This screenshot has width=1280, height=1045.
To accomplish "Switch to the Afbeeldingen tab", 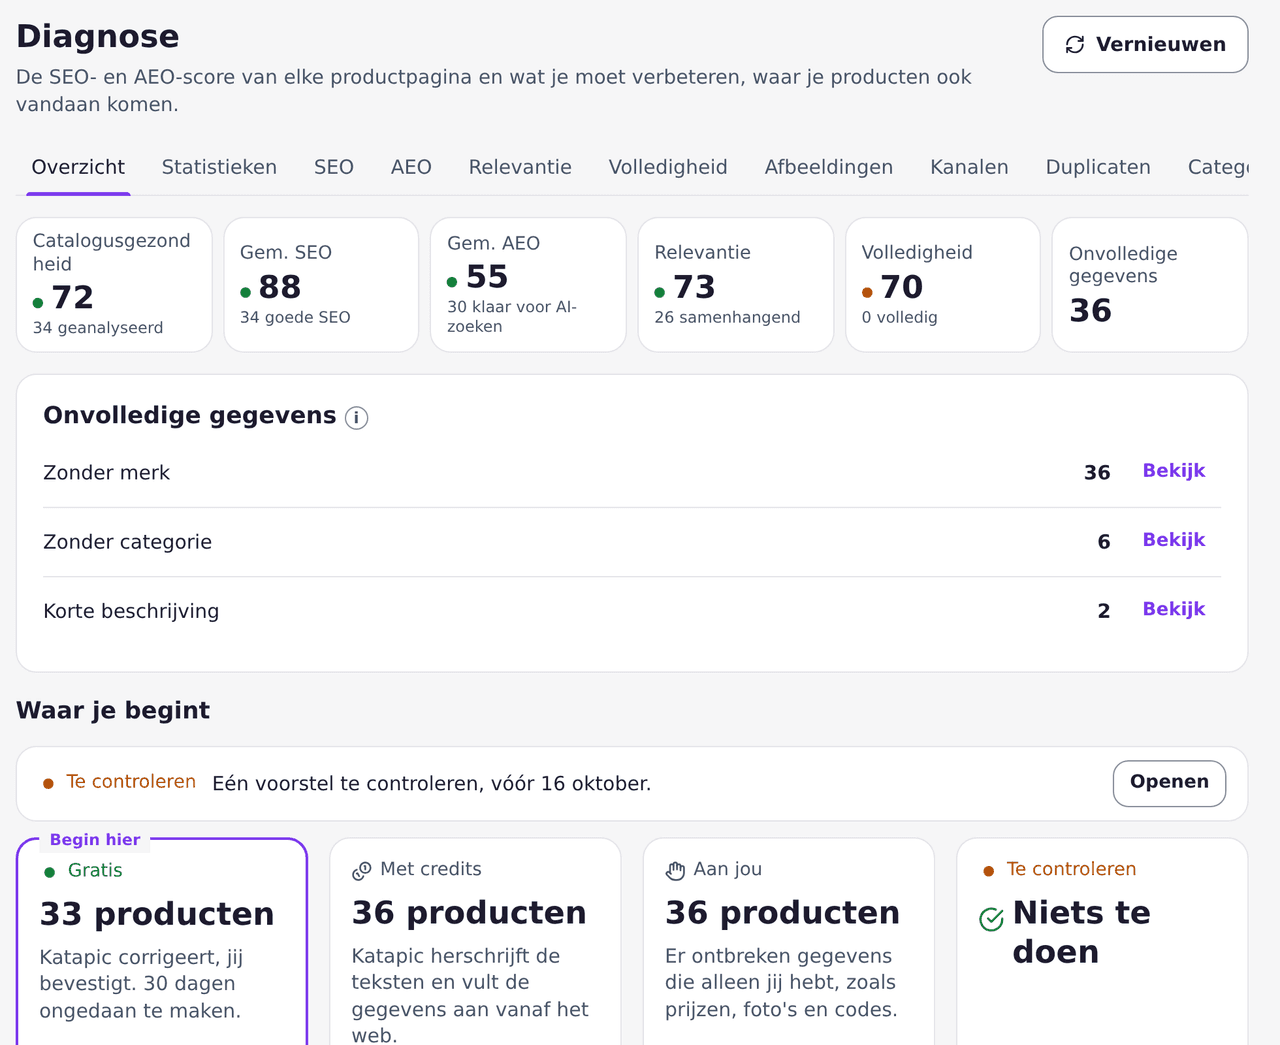I will pyautogui.click(x=829, y=167).
